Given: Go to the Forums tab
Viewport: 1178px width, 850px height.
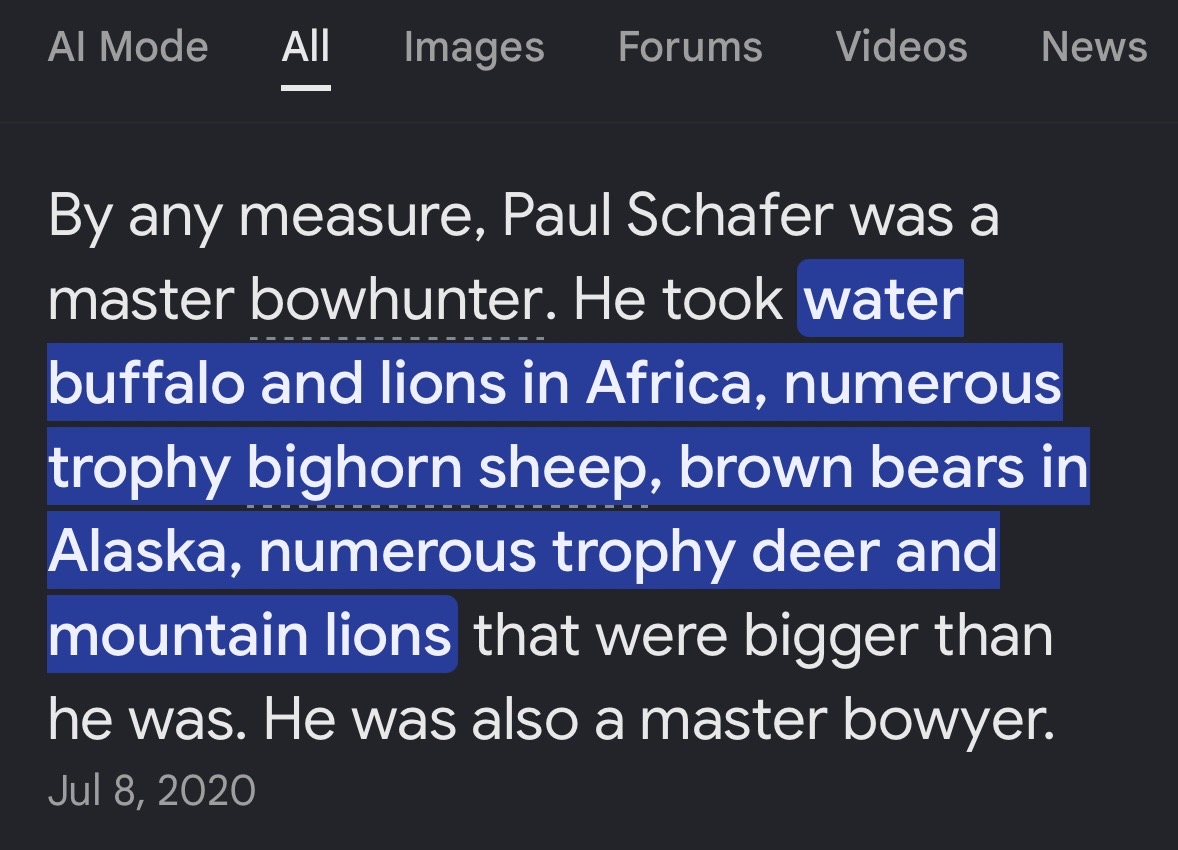Looking at the screenshot, I should tap(690, 47).
